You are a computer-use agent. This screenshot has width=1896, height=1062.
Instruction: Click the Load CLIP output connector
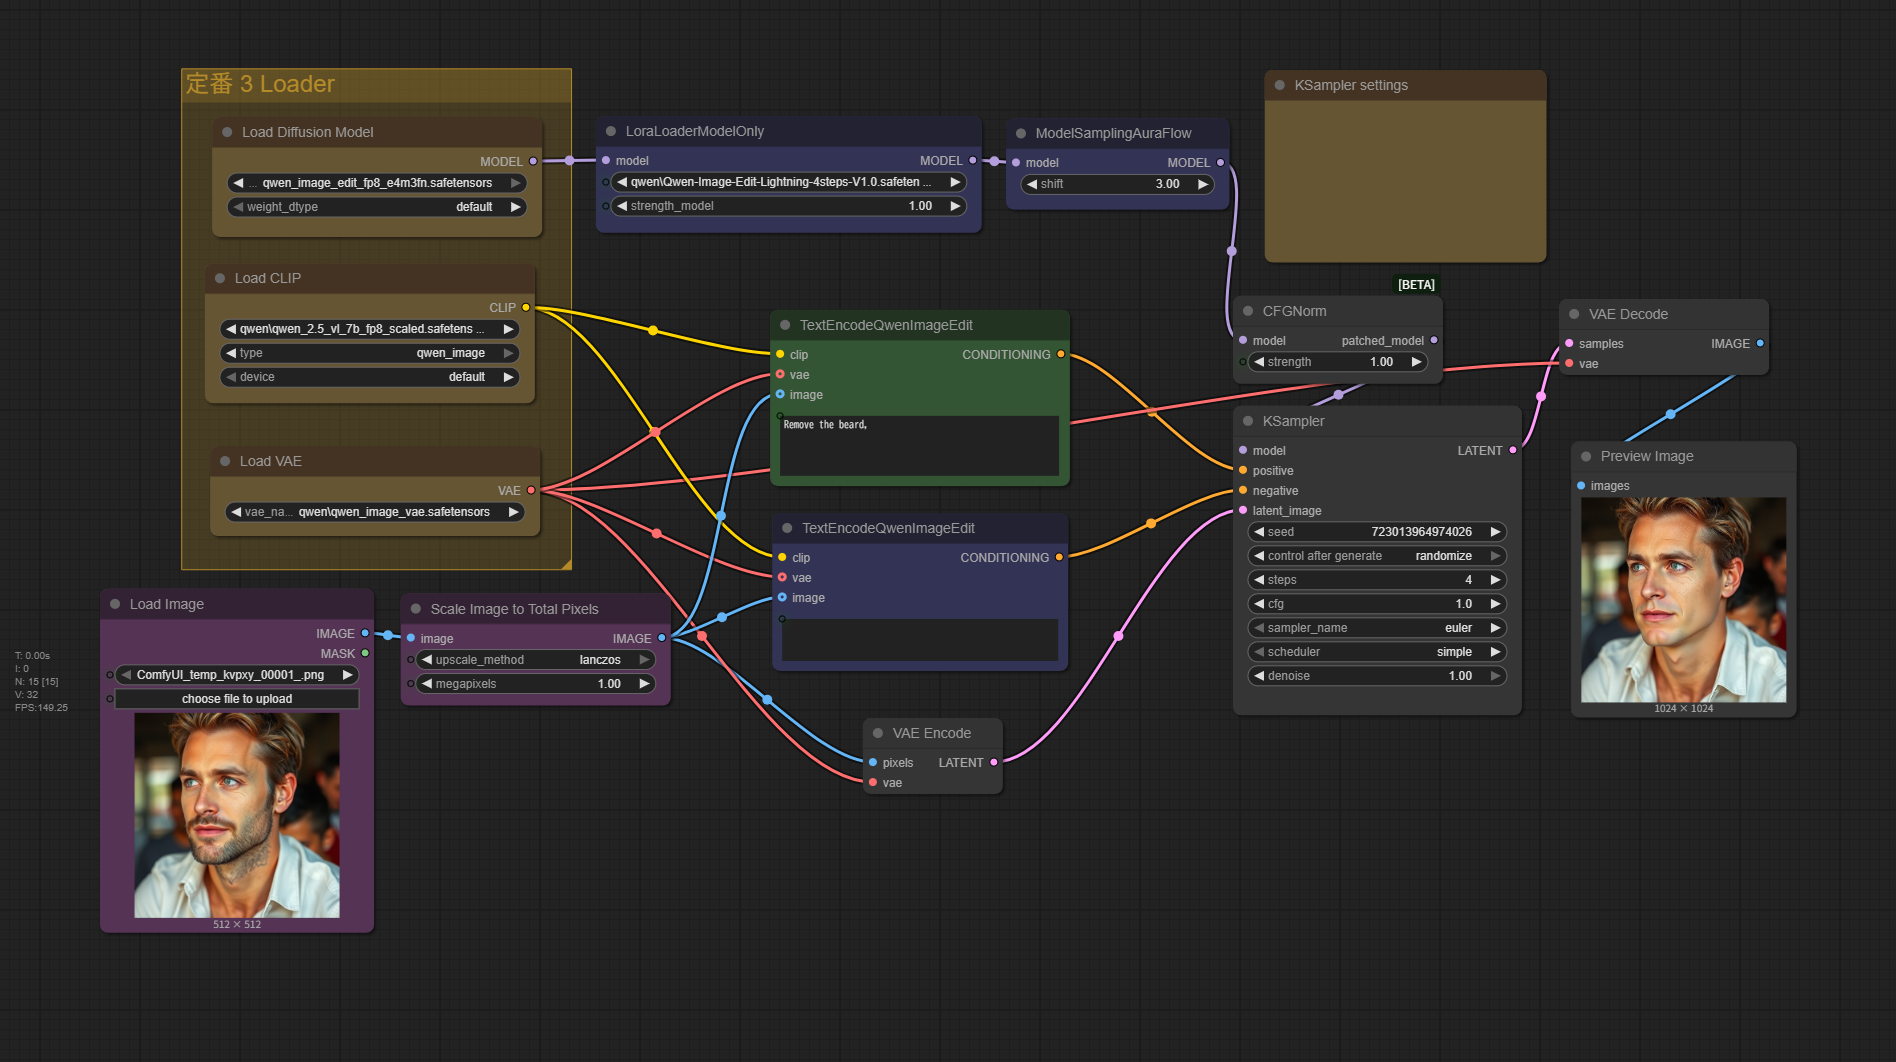tap(526, 307)
